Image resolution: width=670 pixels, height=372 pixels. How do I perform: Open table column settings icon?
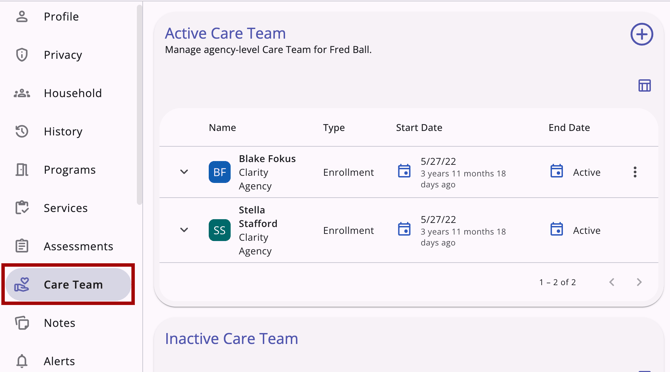pos(644,85)
